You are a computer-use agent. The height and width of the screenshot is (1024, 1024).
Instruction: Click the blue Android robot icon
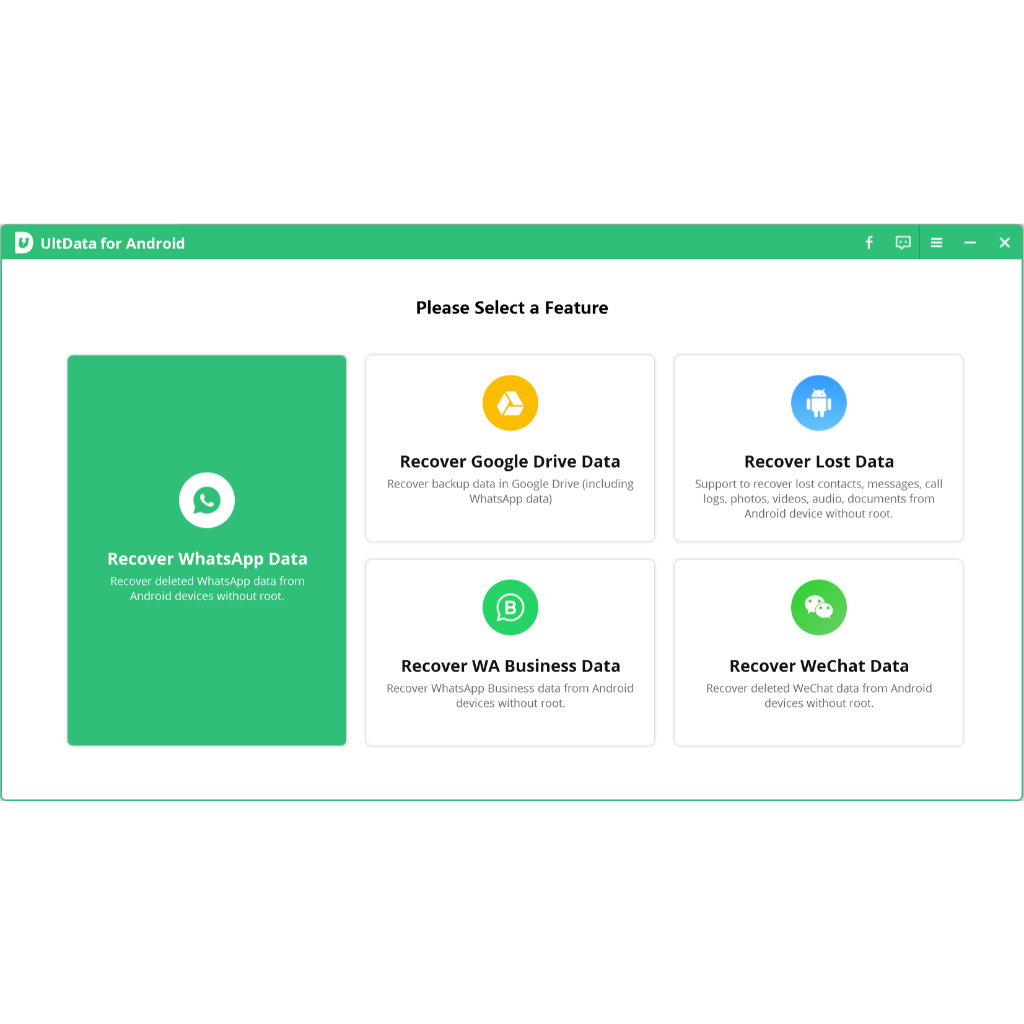click(x=818, y=403)
